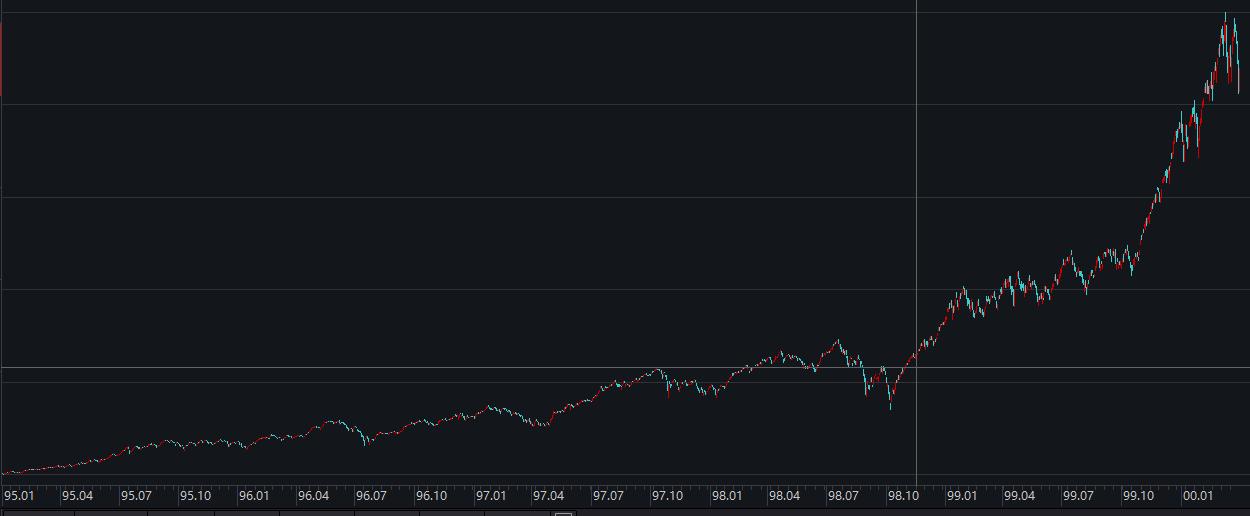This screenshot has height=516, width=1250.
Task: Click the 99.10 date marker
Action: coord(1138,495)
